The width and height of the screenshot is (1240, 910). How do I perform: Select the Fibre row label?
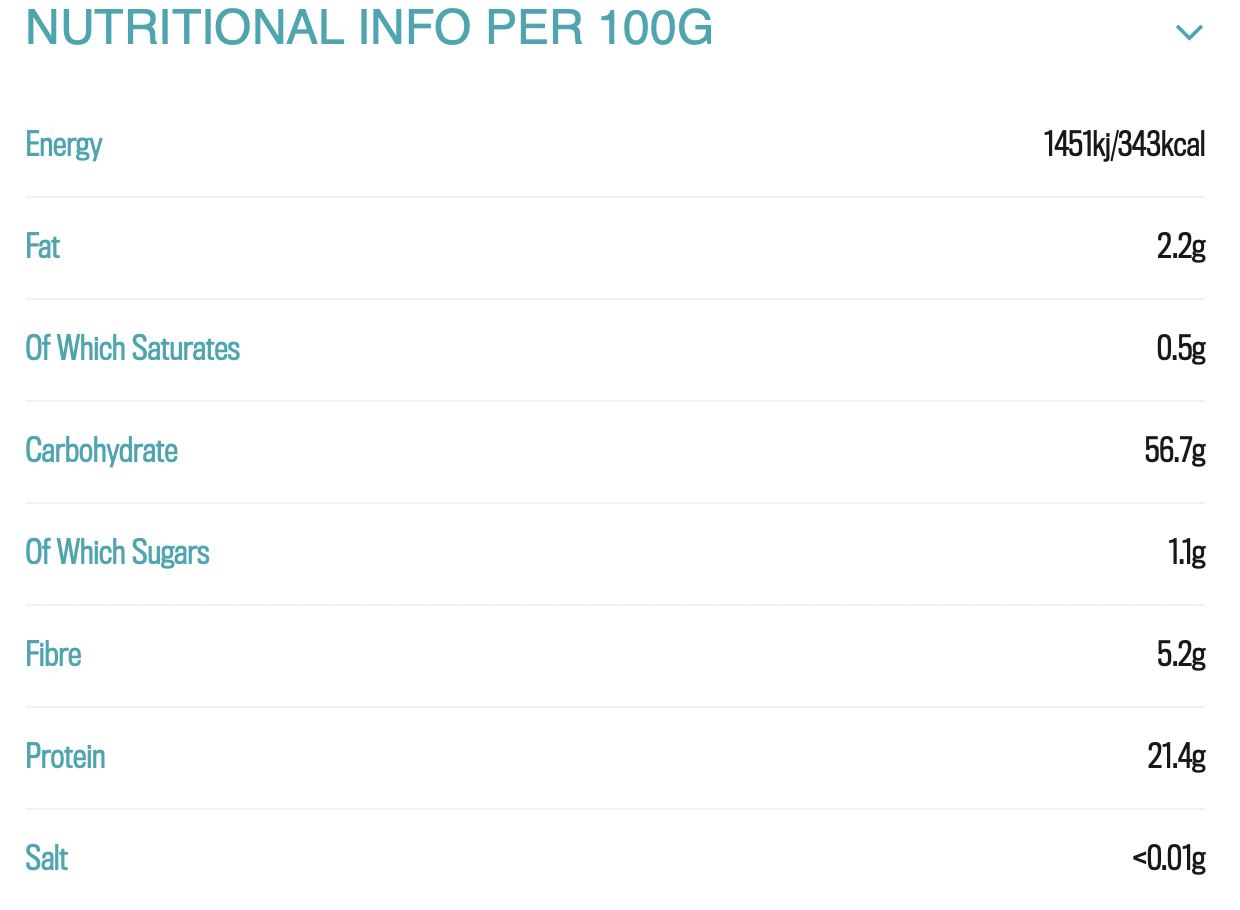pos(54,655)
